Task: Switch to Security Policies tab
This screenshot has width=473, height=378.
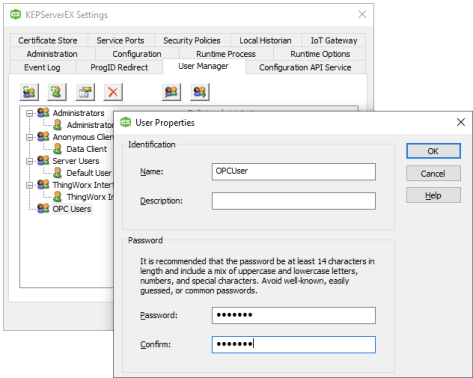Action: click(x=192, y=40)
